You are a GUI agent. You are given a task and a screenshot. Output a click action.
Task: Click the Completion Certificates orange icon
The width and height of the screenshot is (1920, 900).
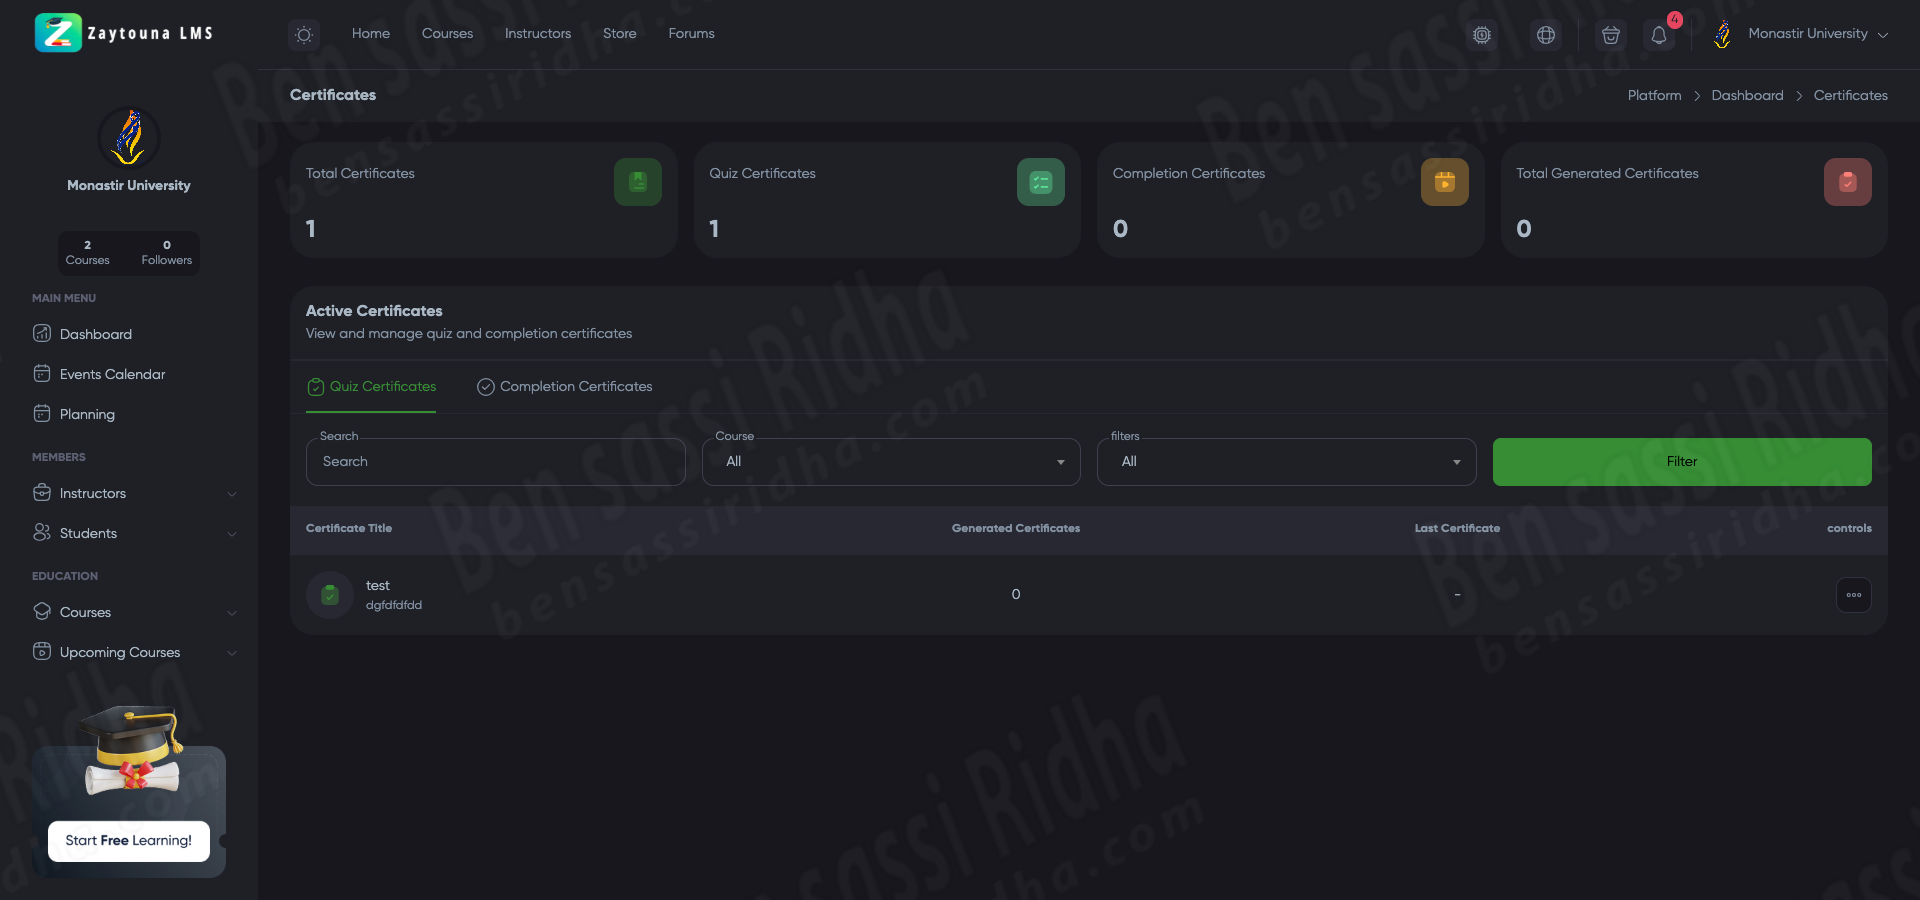pos(1444,182)
